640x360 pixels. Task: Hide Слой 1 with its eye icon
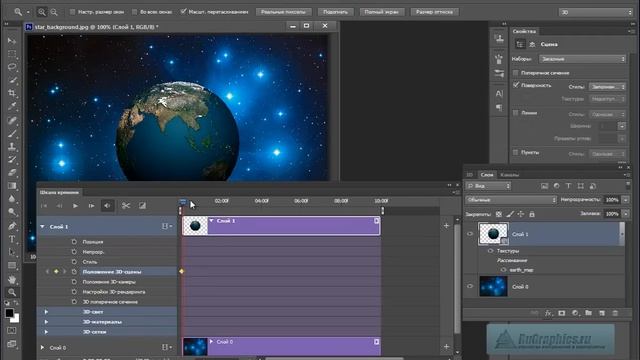pos(470,234)
